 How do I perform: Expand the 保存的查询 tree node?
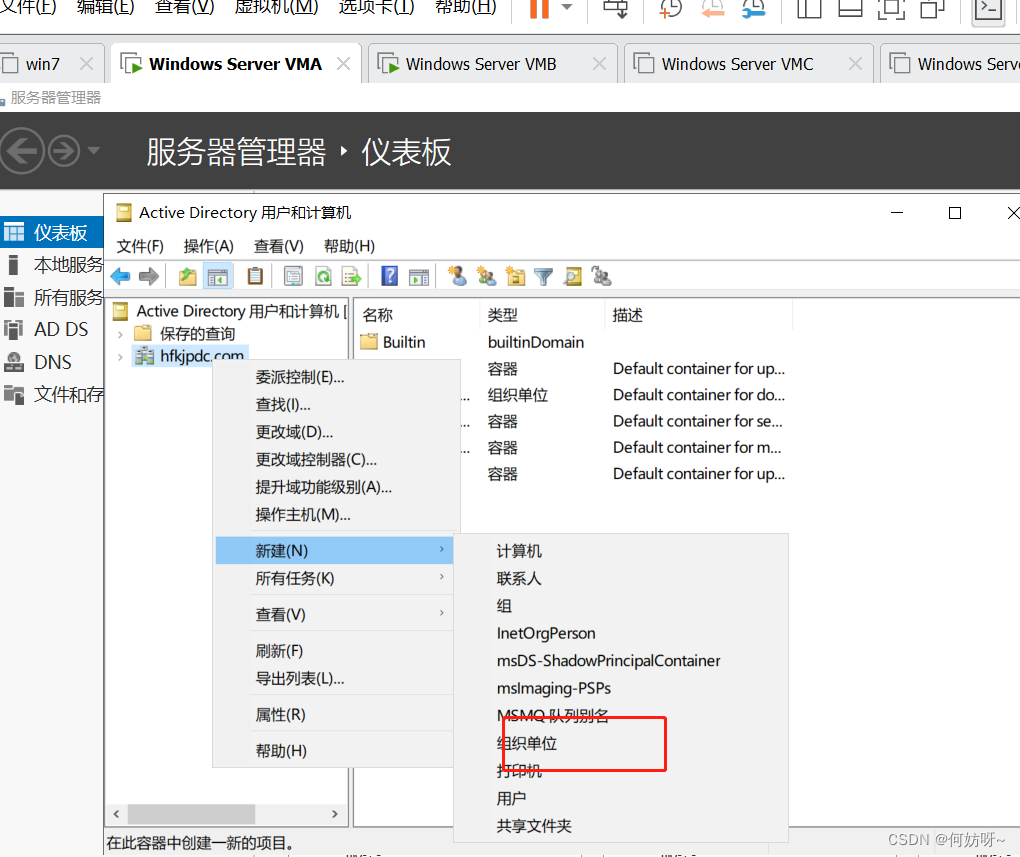[x=121, y=334]
